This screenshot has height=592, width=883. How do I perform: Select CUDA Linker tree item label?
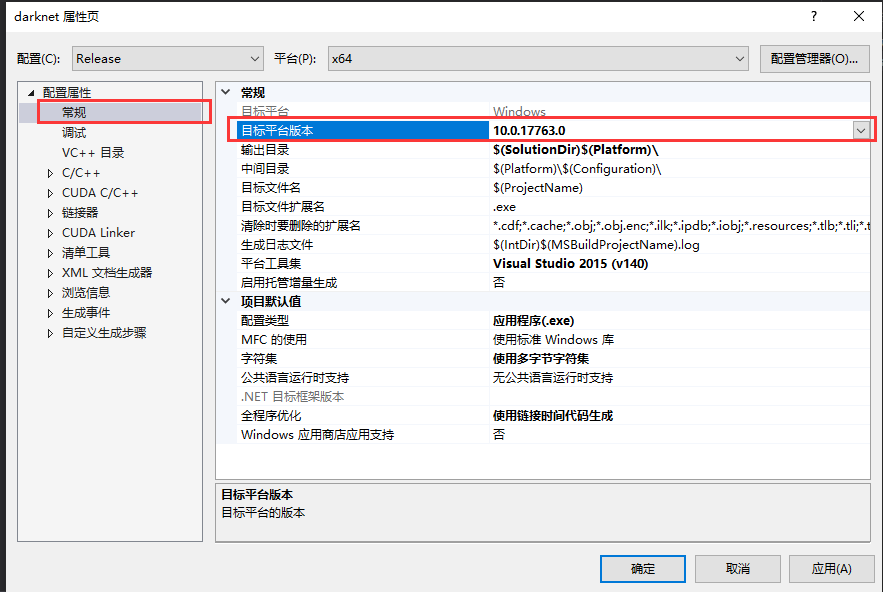(98, 233)
